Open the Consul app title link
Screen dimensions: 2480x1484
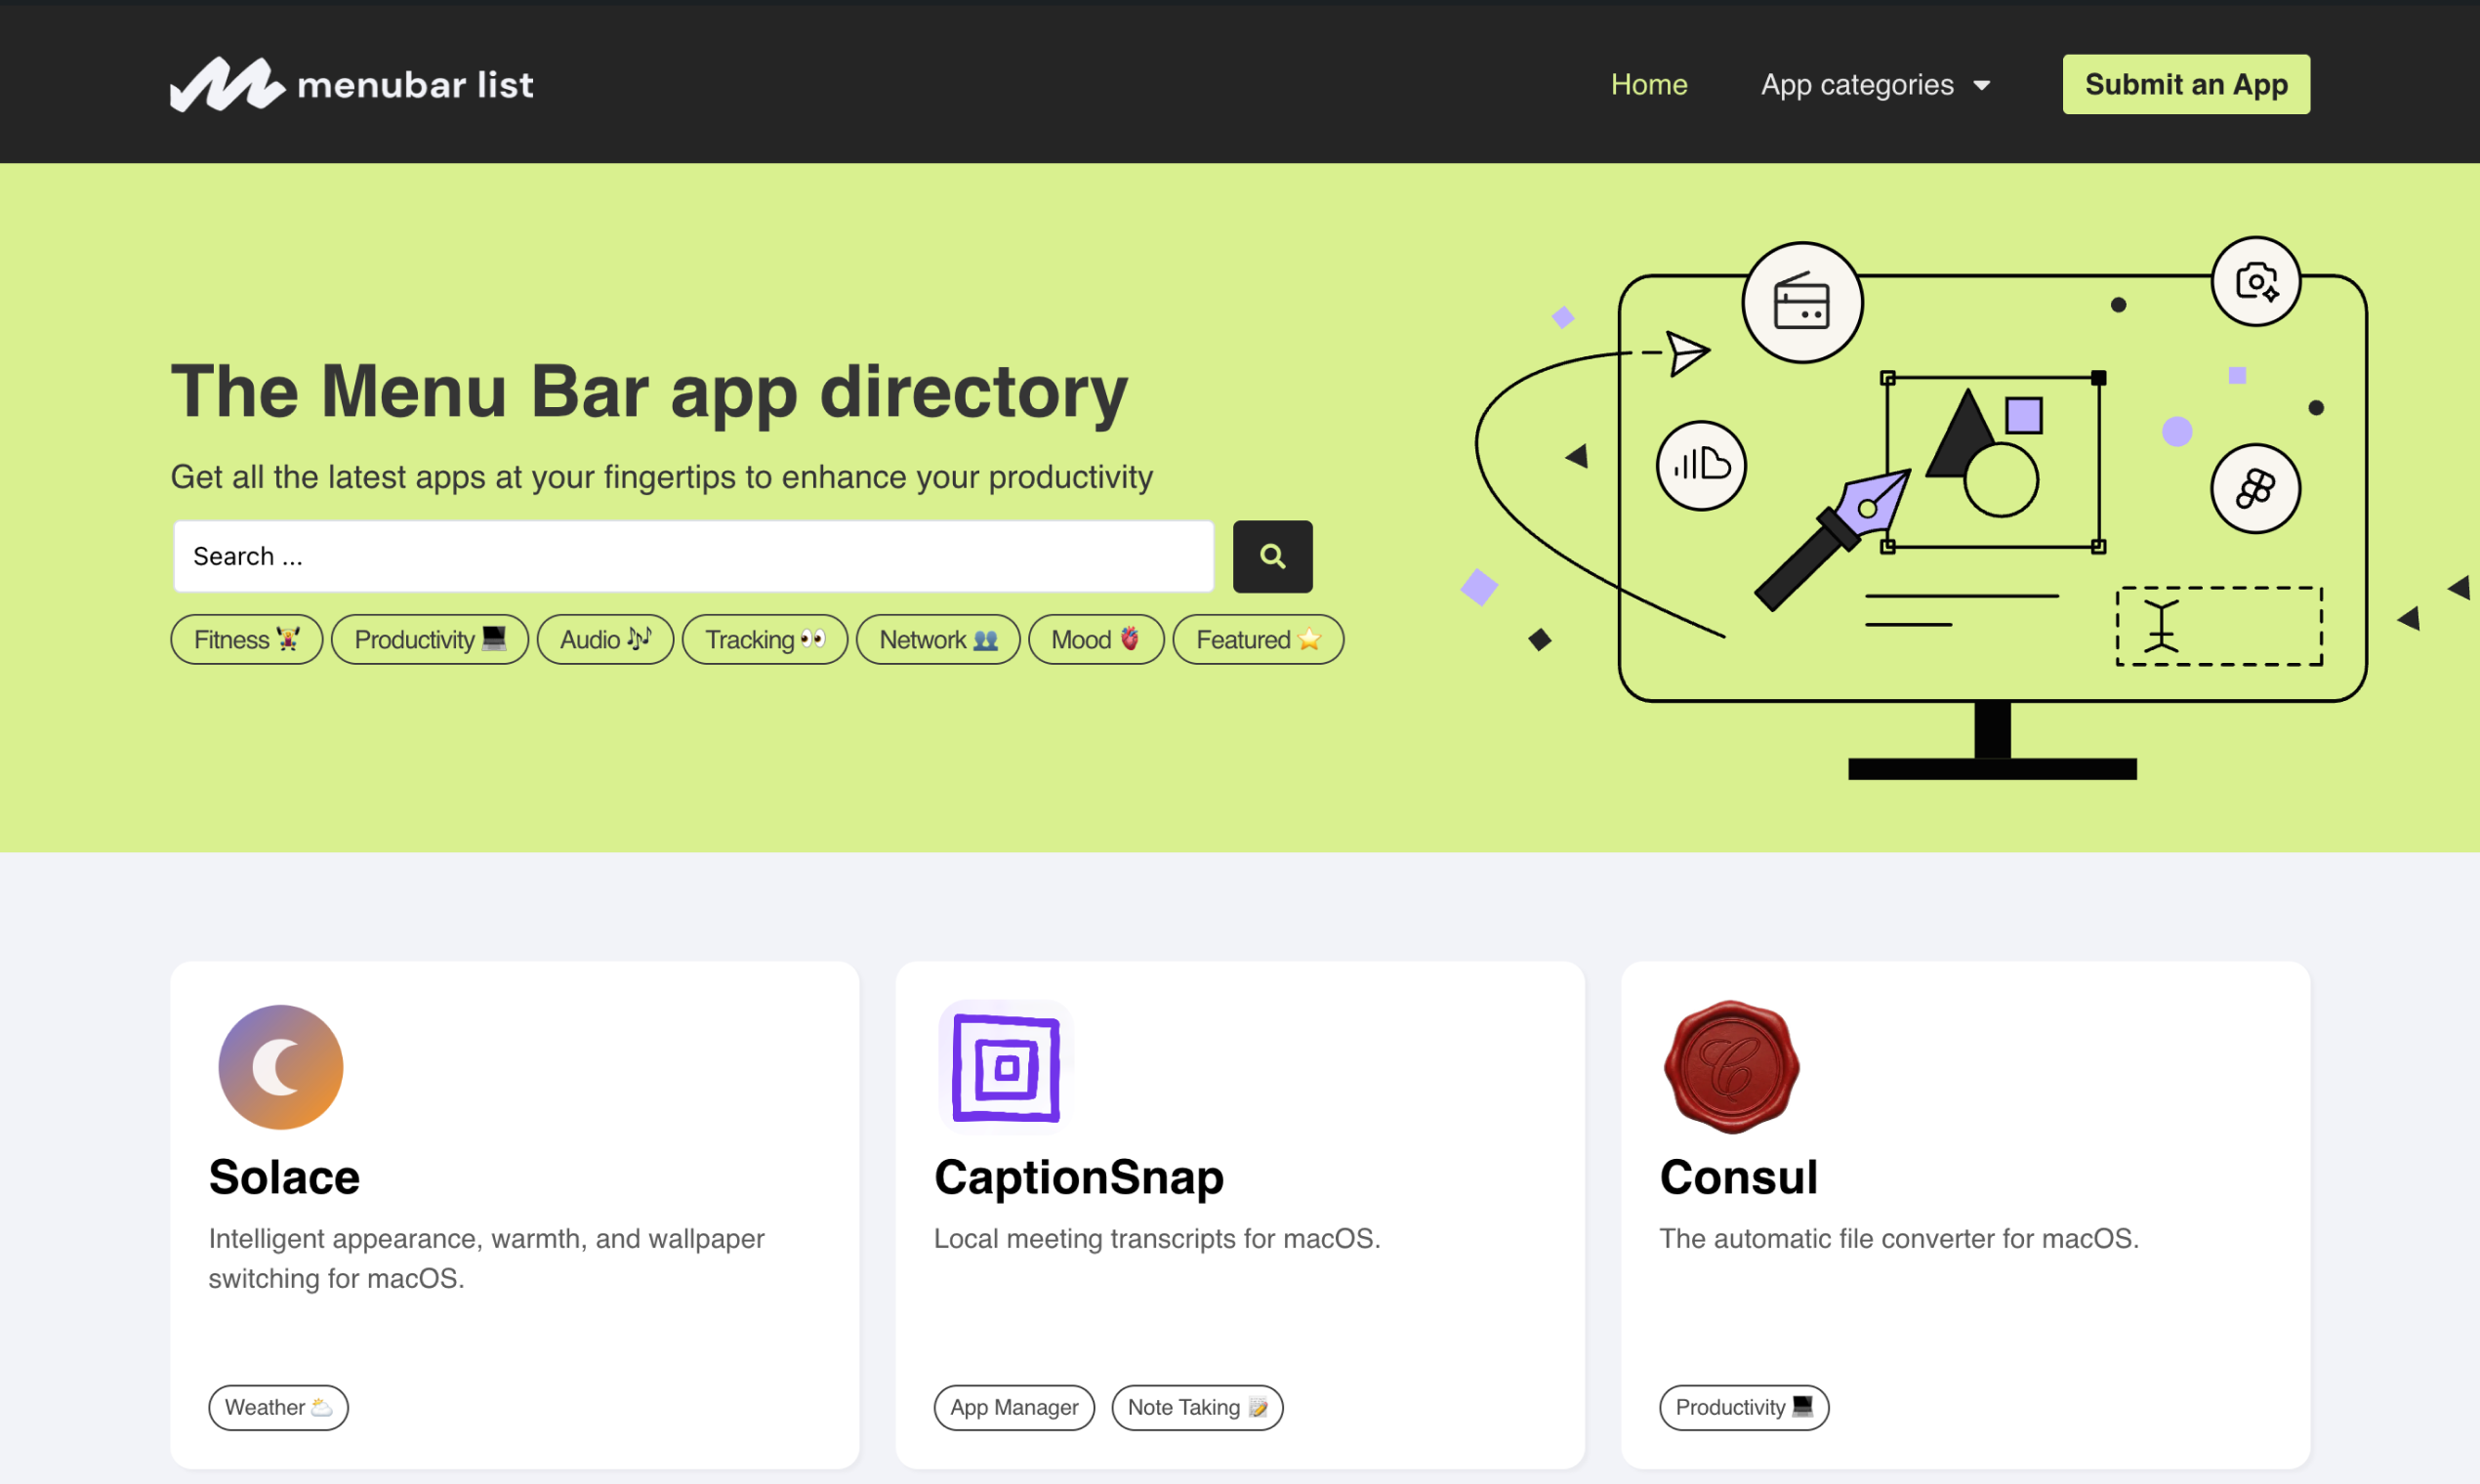pyautogui.click(x=1738, y=1177)
